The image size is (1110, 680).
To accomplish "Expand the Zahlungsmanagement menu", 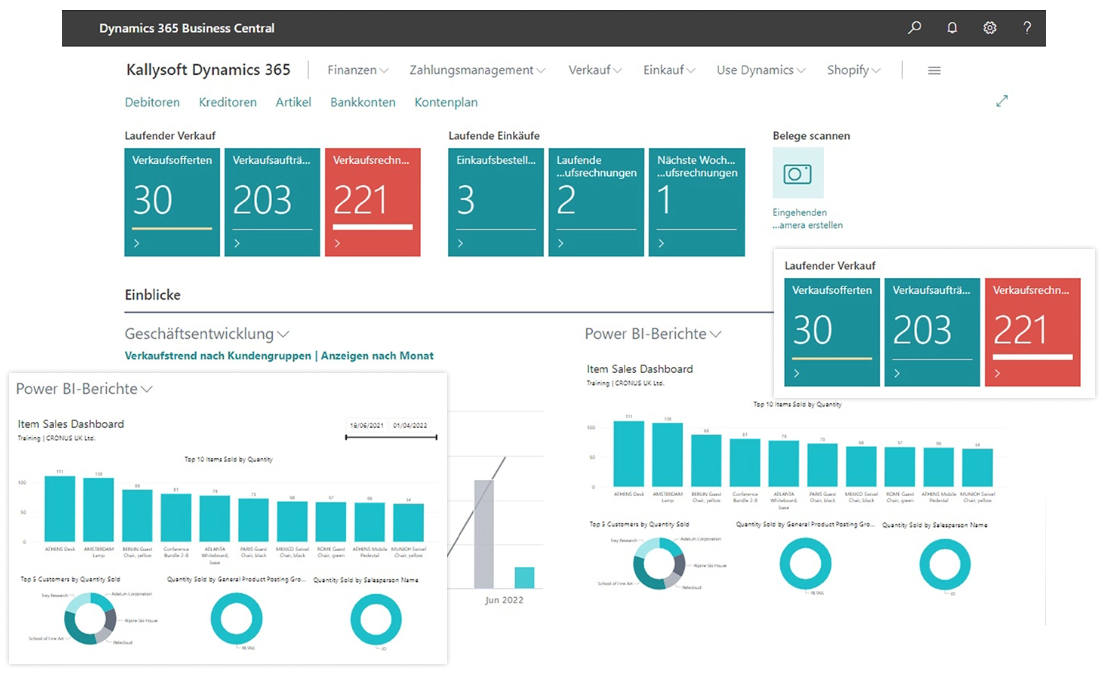I will 477,70.
